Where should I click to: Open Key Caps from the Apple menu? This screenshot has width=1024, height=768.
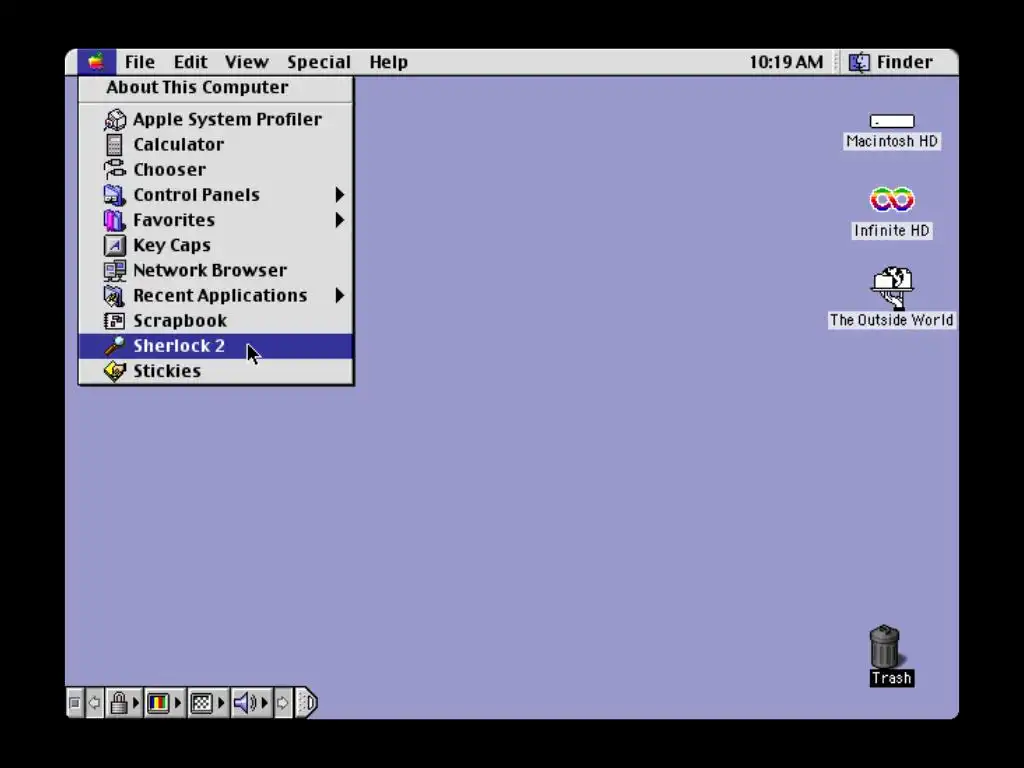tap(216, 245)
